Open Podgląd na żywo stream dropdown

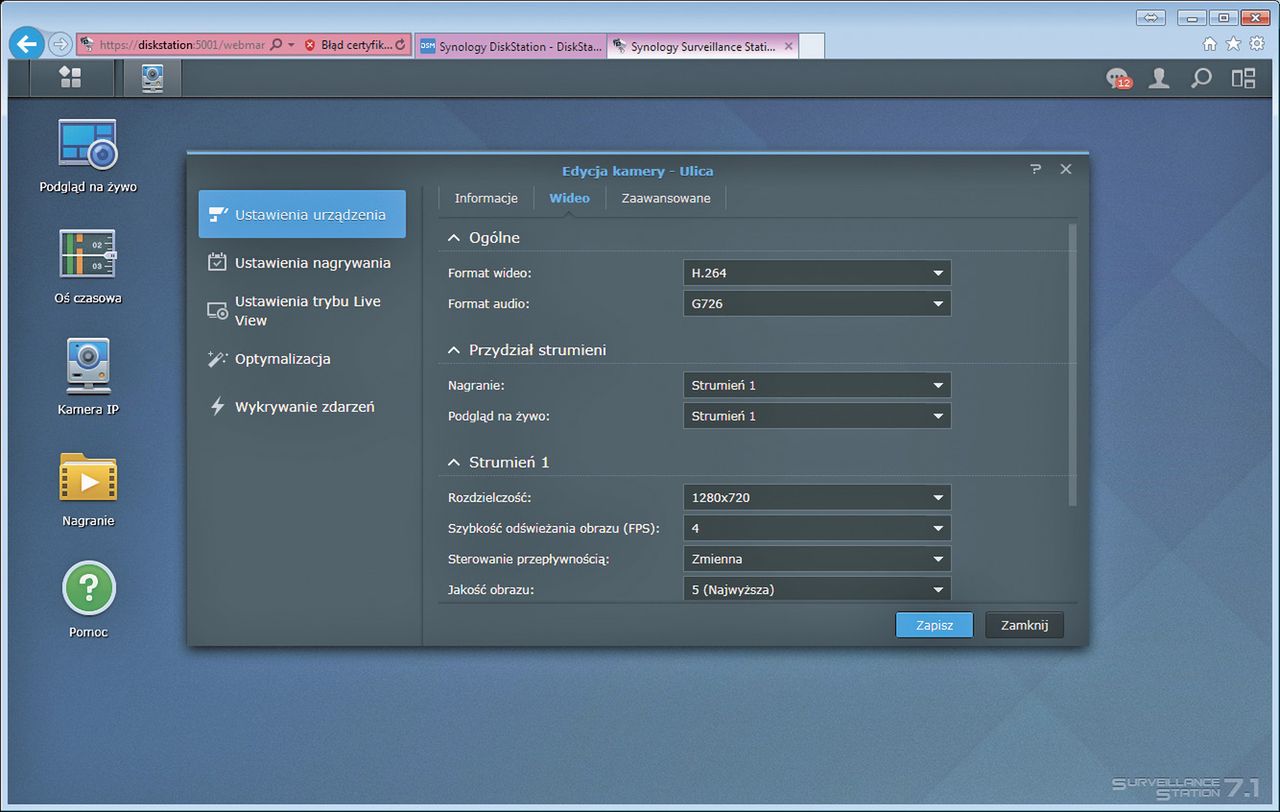[x=817, y=416]
